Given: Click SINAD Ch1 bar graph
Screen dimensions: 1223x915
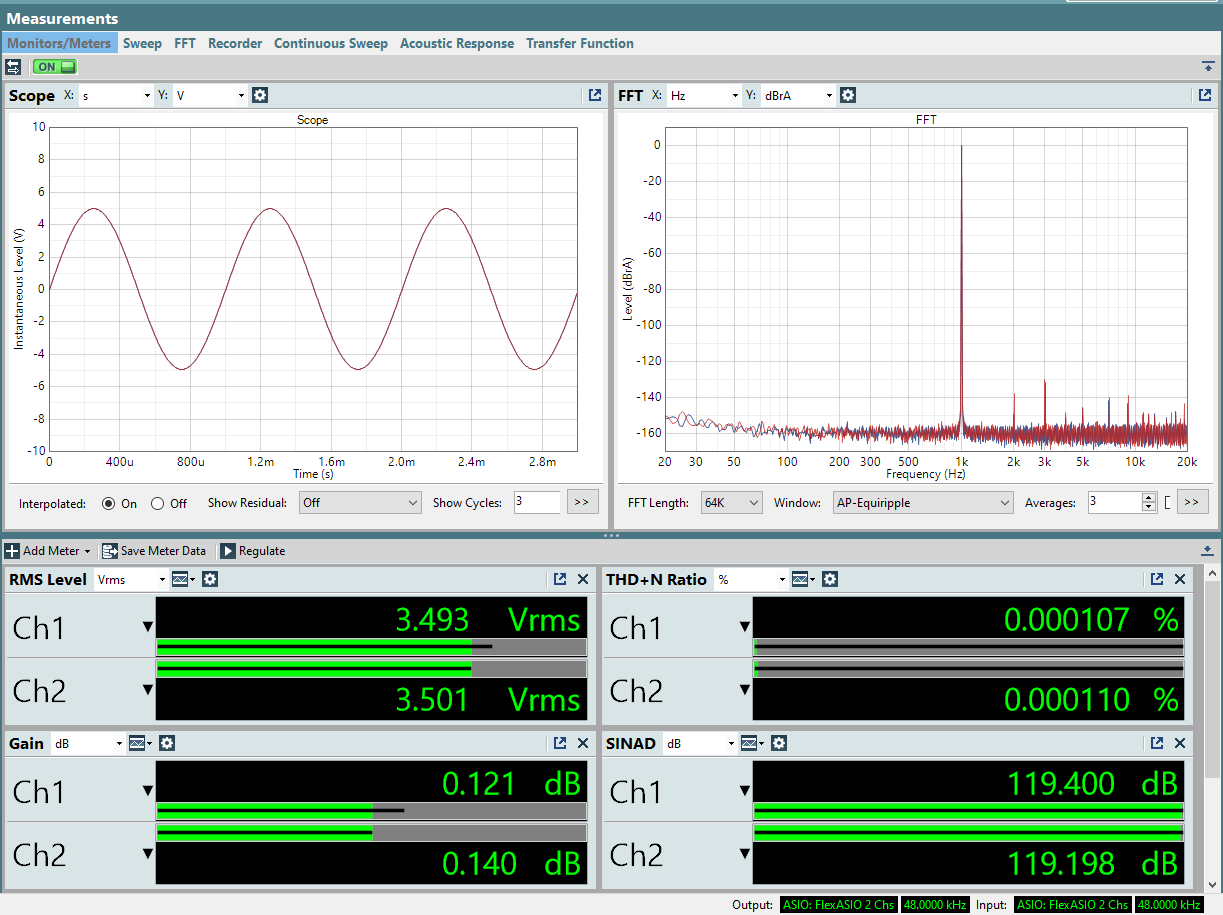Looking at the screenshot, I should [x=967, y=811].
